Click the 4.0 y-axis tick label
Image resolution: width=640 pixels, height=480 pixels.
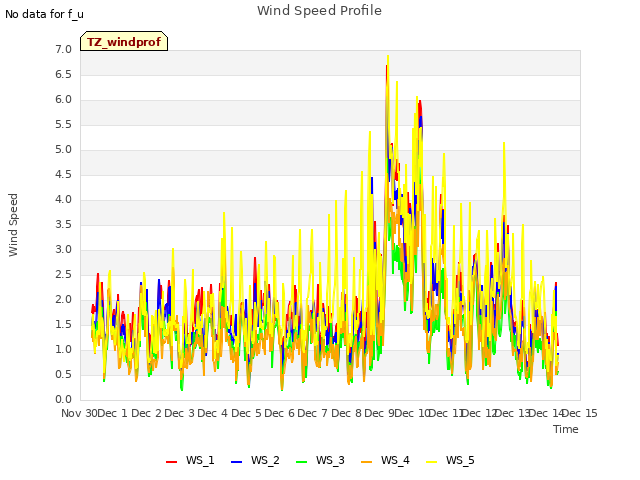point(63,200)
